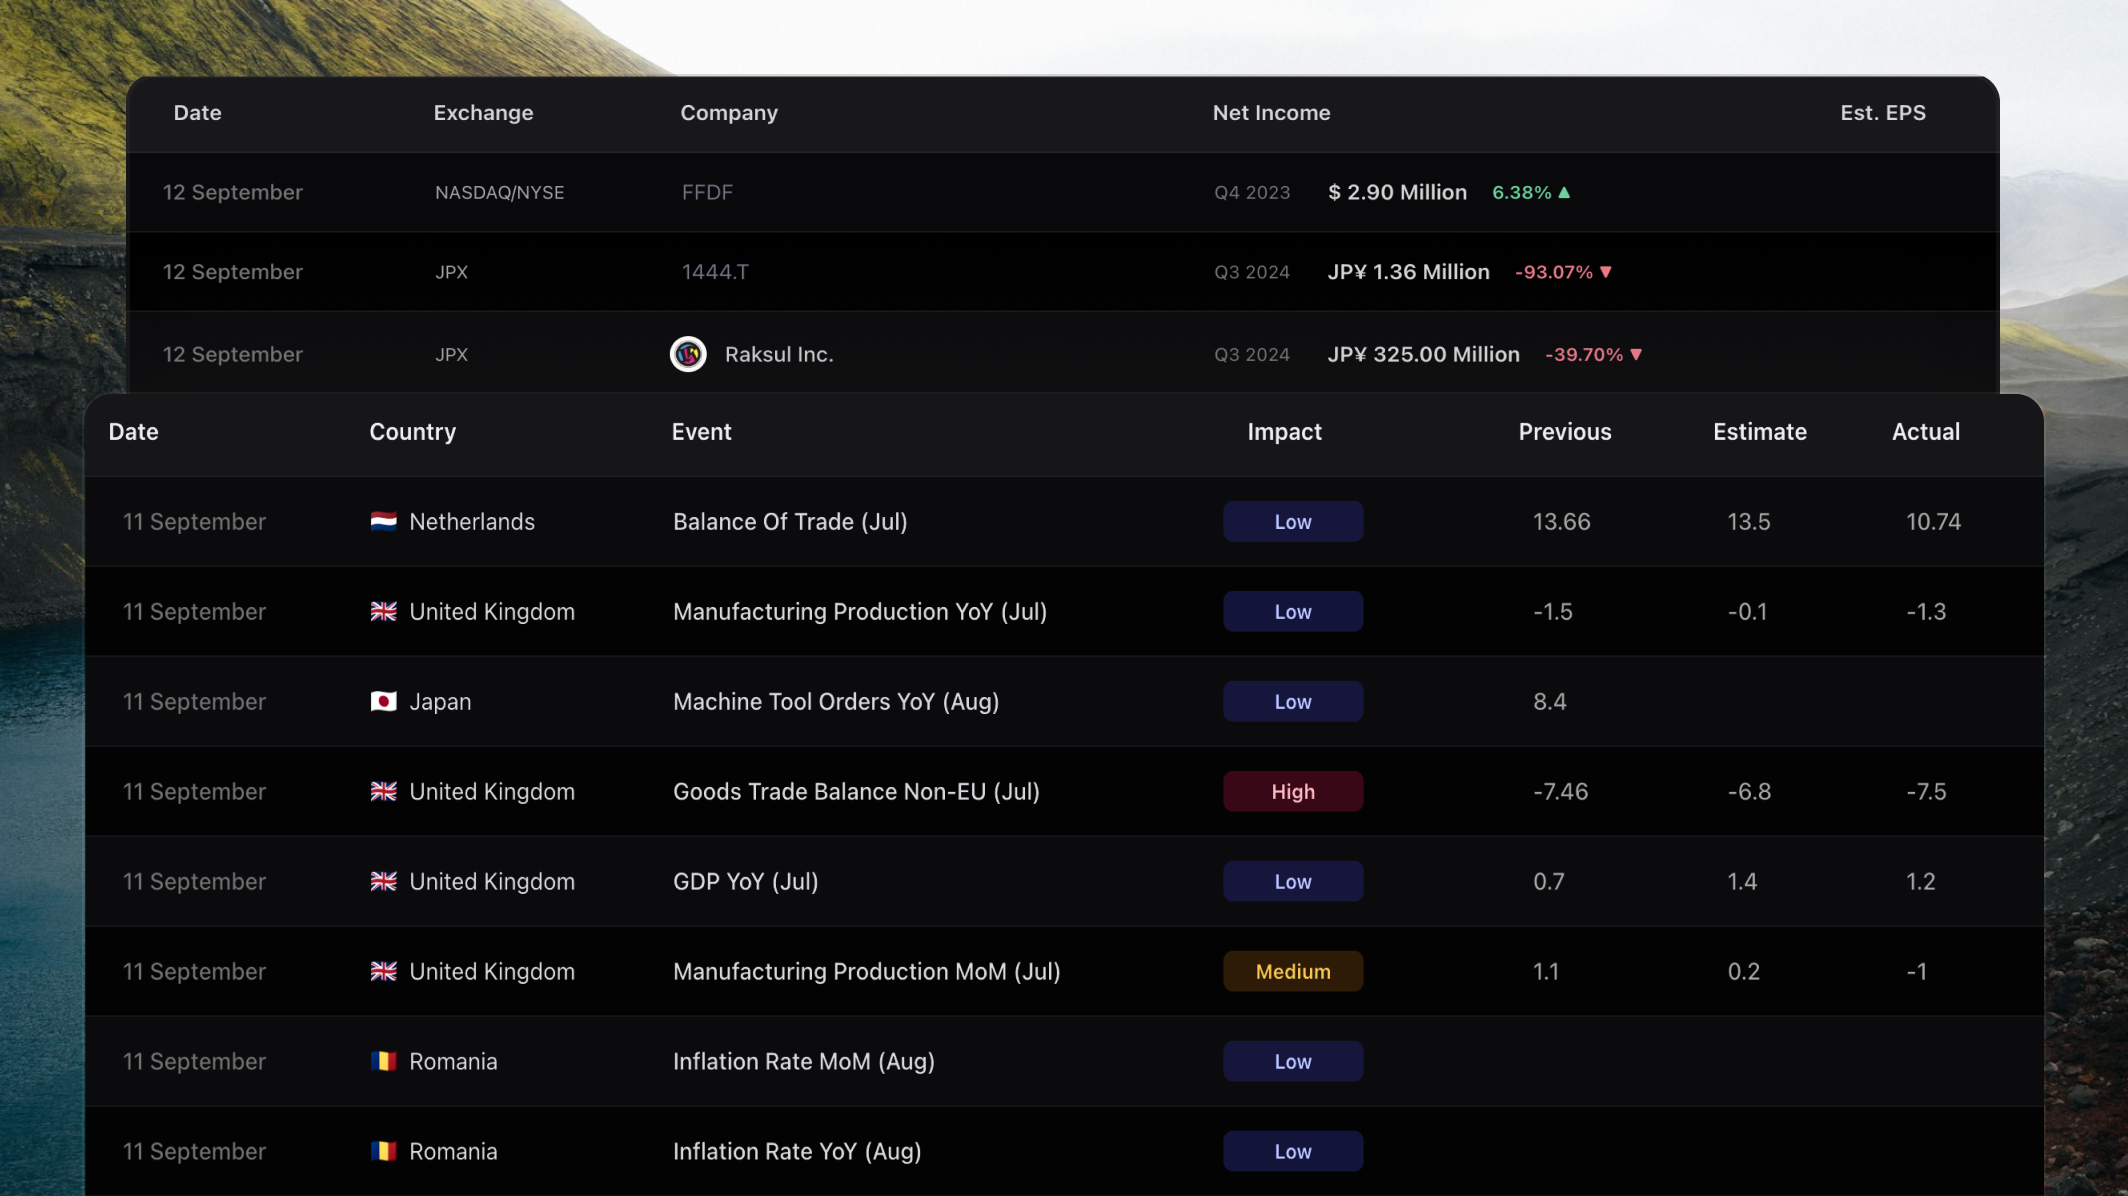Click the -6.8 estimate value

coord(1749,791)
